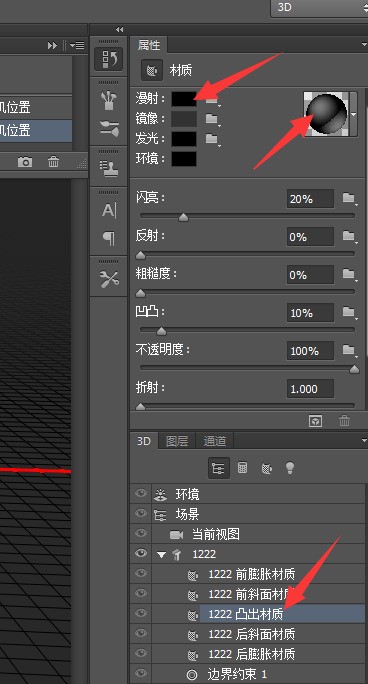Filter 3D panel by materials
This screenshot has width=368, height=684.
(x=266, y=469)
